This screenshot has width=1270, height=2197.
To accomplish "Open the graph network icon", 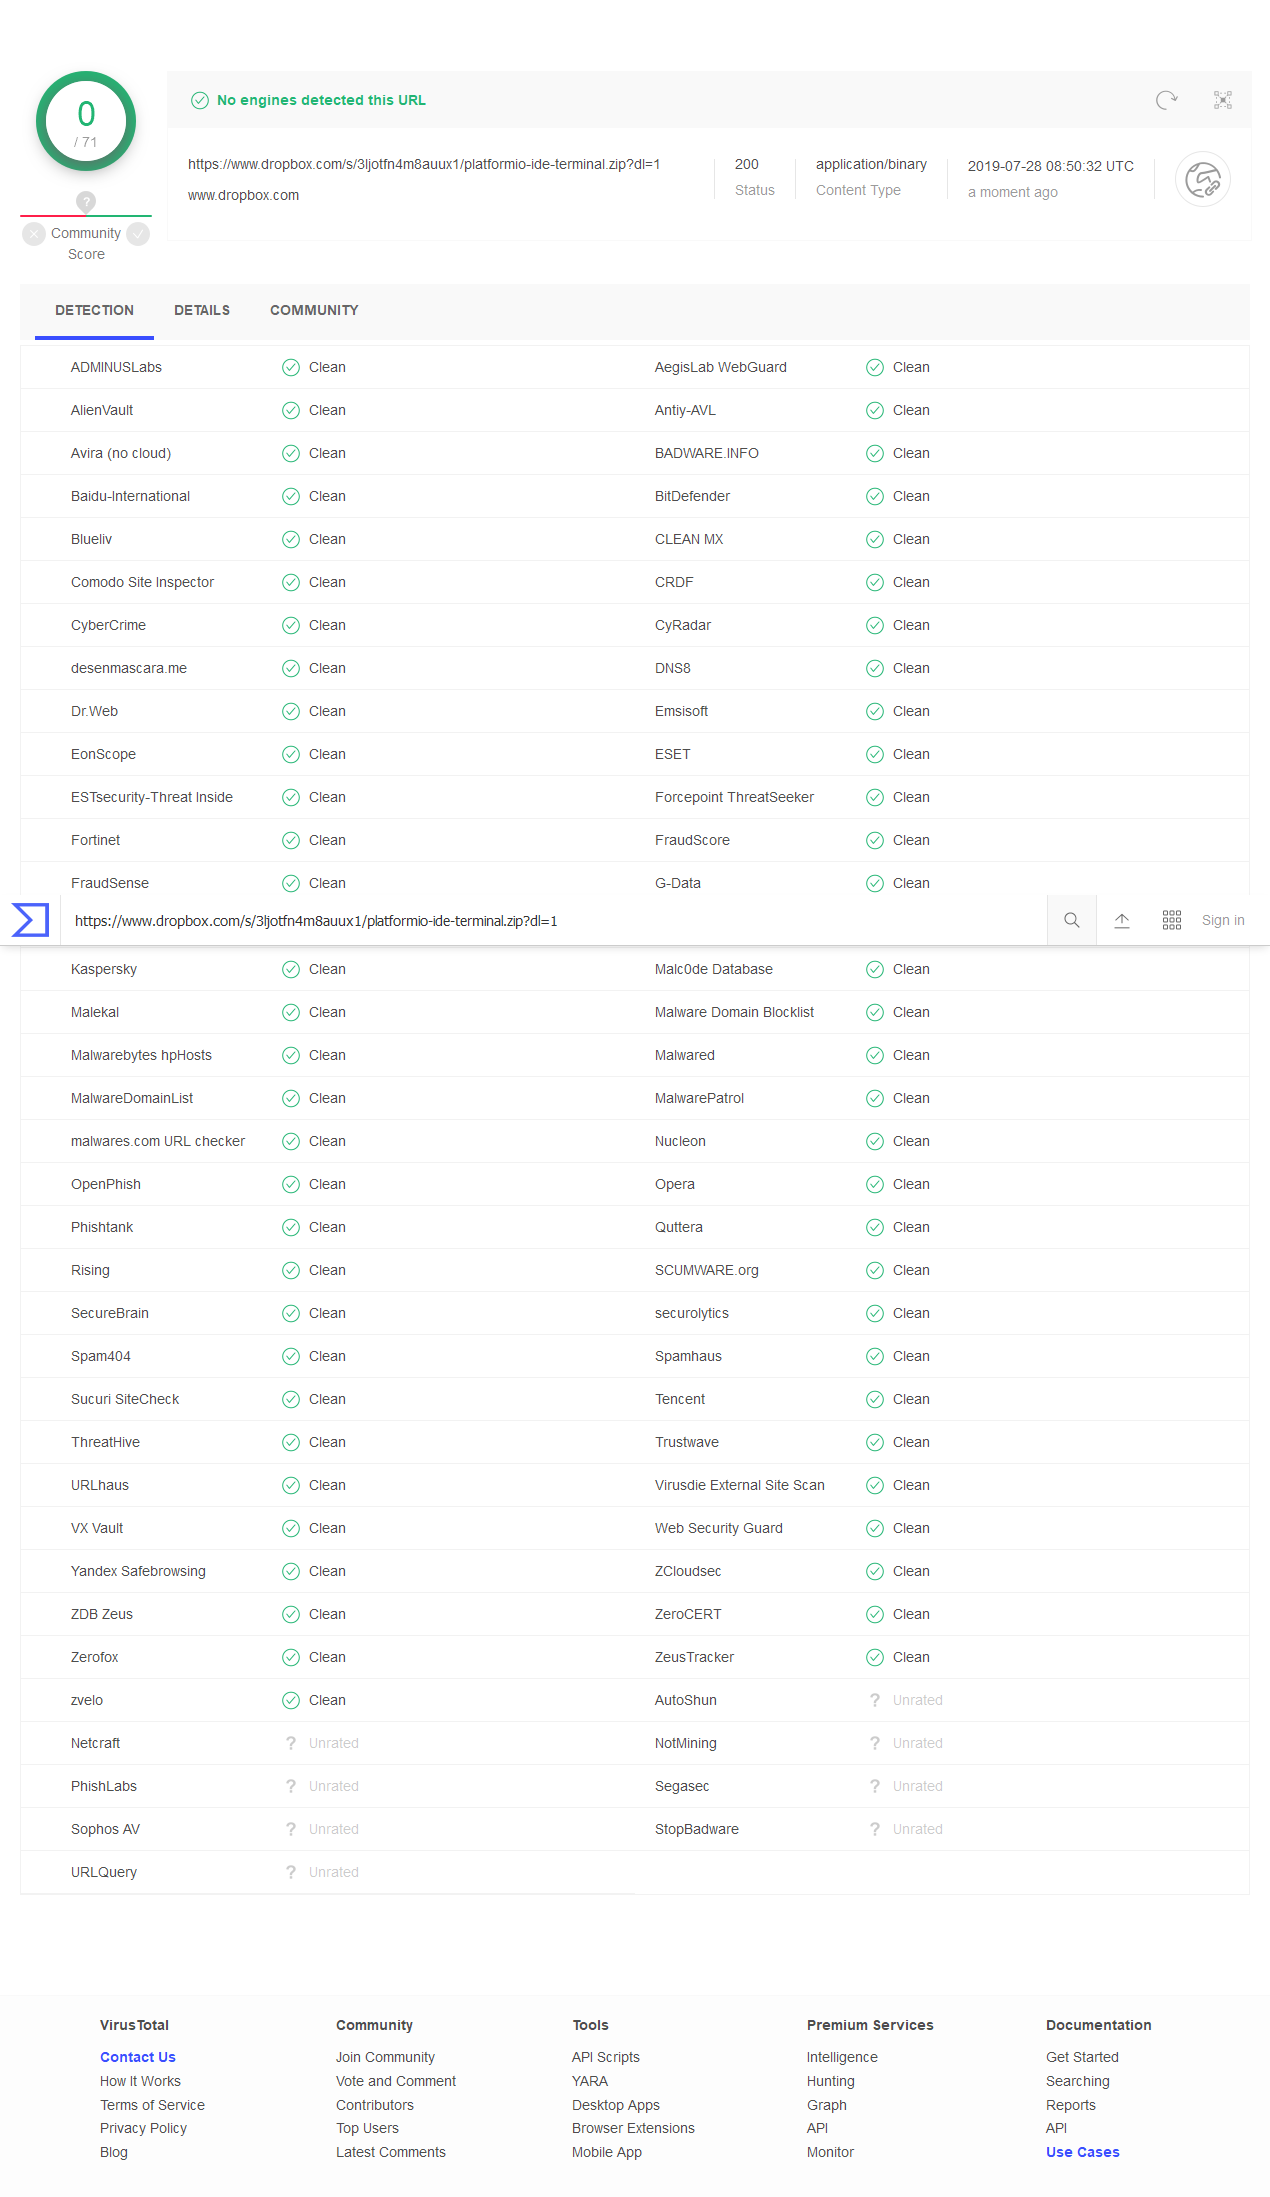I will [x=1222, y=100].
